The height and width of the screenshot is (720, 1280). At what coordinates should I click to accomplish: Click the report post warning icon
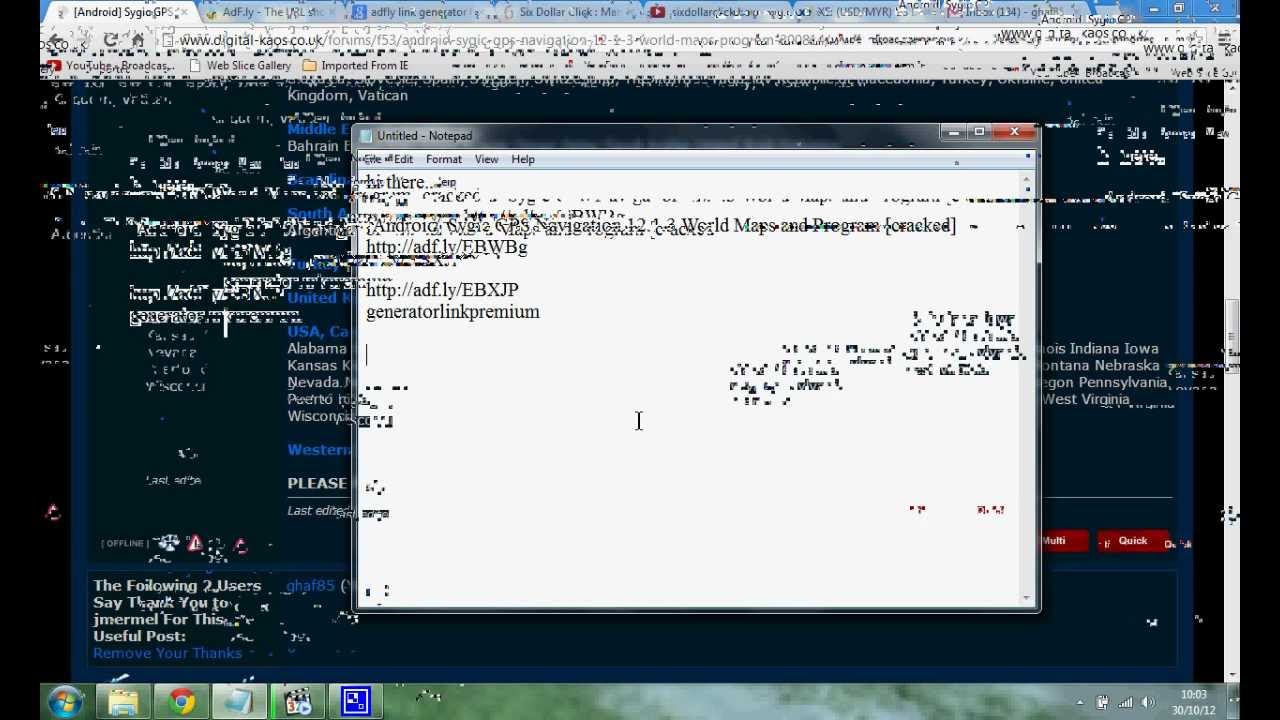pyautogui.click(x=196, y=543)
